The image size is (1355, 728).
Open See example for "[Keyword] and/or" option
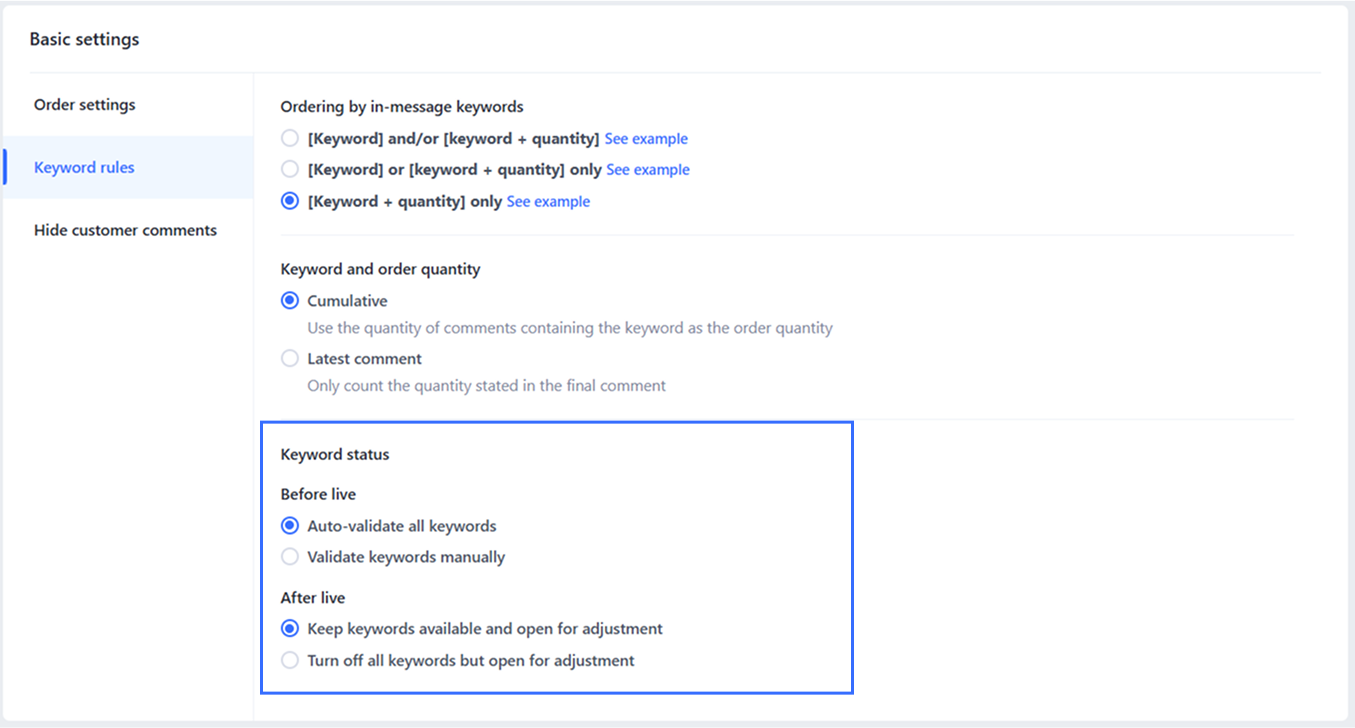click(646, 138)
